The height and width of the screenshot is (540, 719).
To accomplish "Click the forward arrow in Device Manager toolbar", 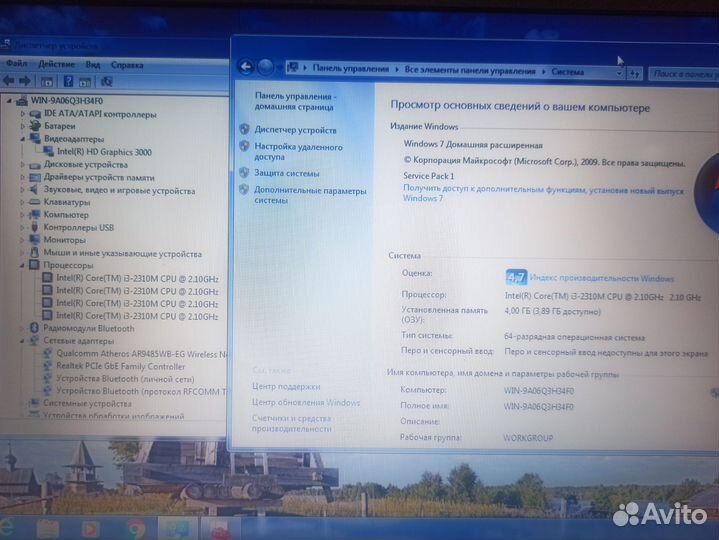I will [x=25, y=82].
